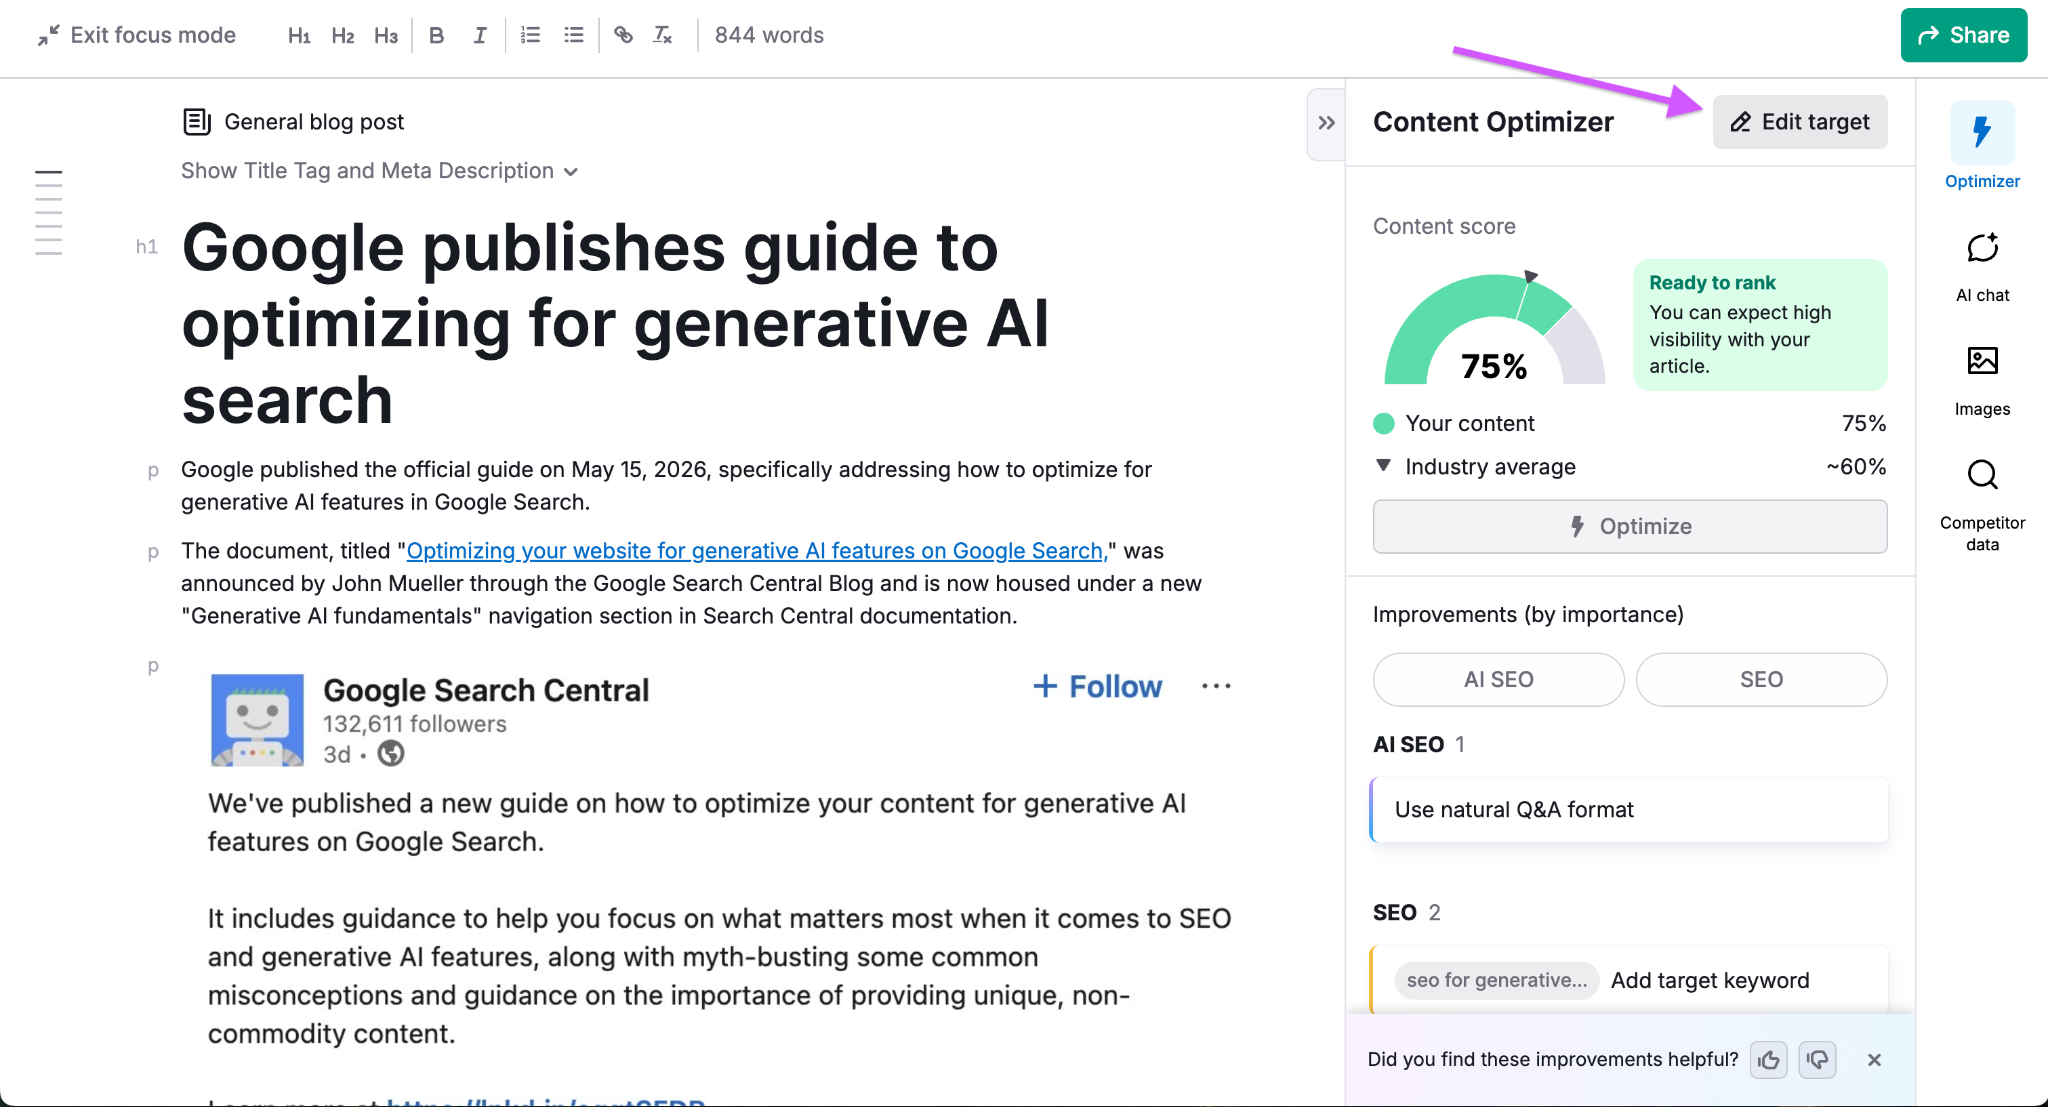Clear text formatting
Image resolution: width=2048 pixels, height=1107 pixels.
click(x=663, y=36)
